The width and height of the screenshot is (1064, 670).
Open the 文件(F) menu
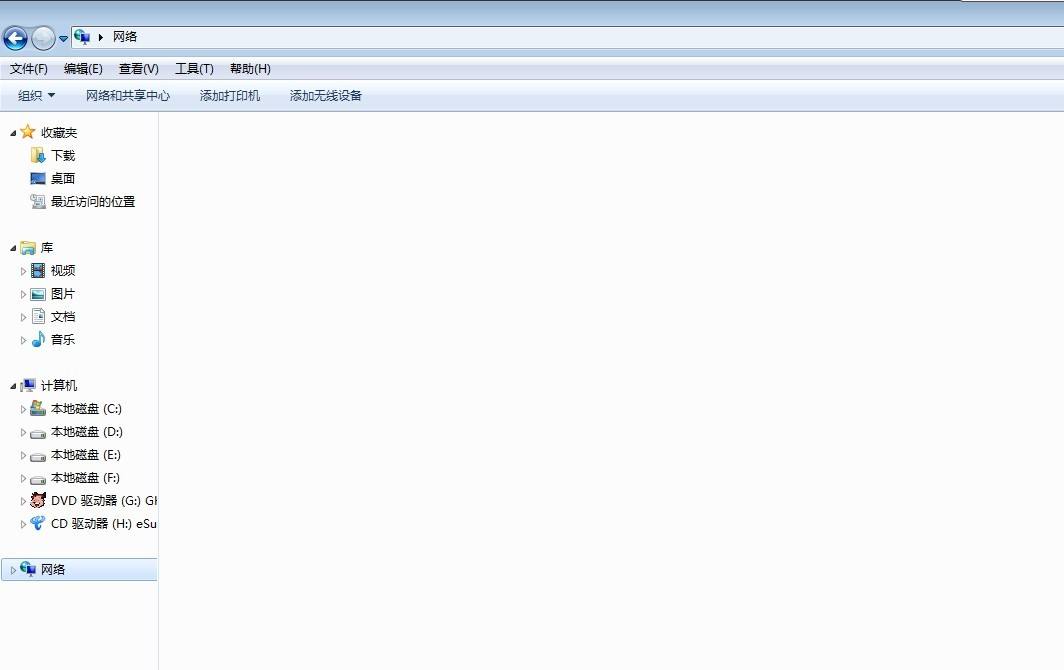tap(28, 69)
